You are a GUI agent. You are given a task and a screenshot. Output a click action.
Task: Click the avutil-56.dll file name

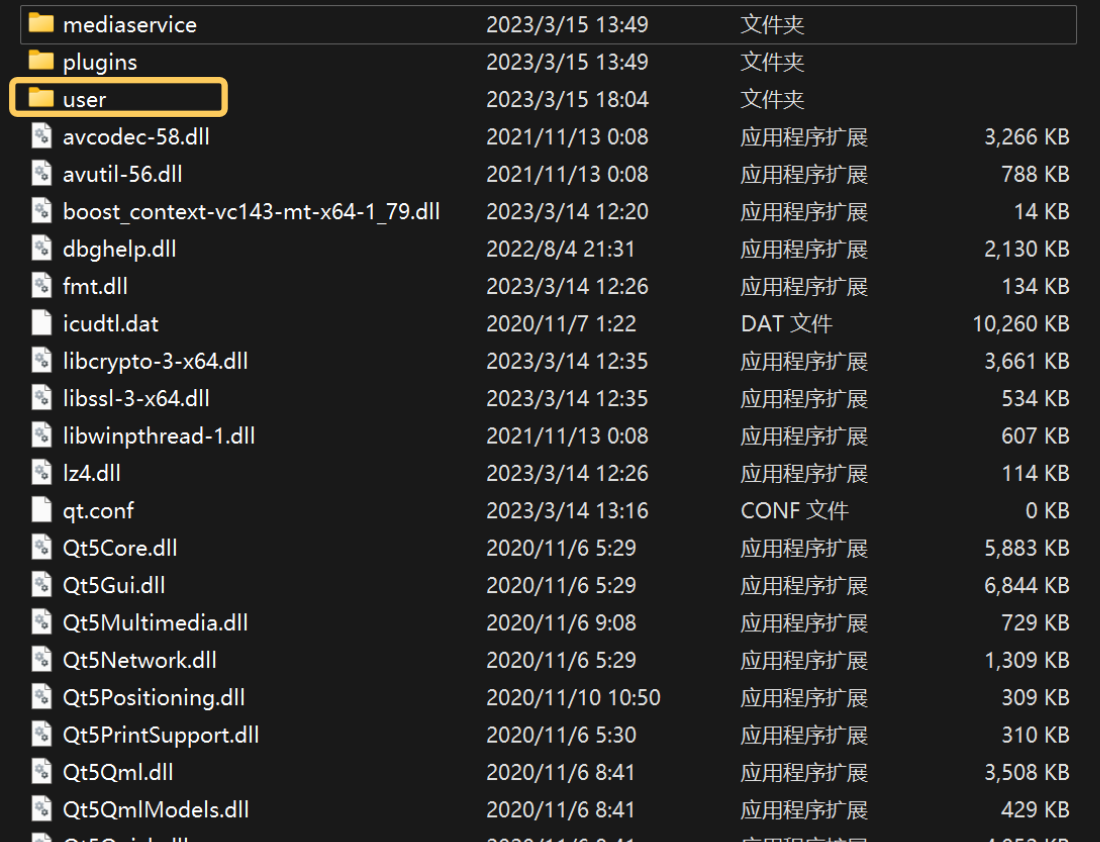click(x=122, y=174)
